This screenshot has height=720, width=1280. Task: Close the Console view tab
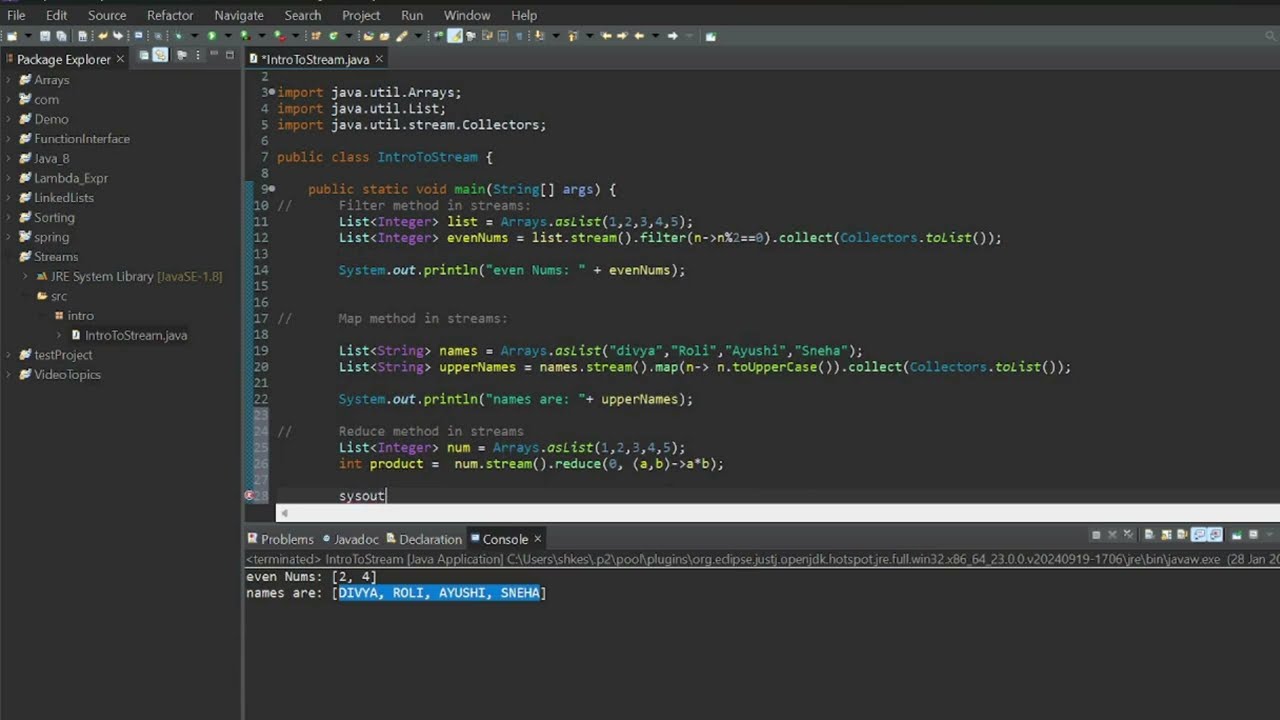click(537, 539)
